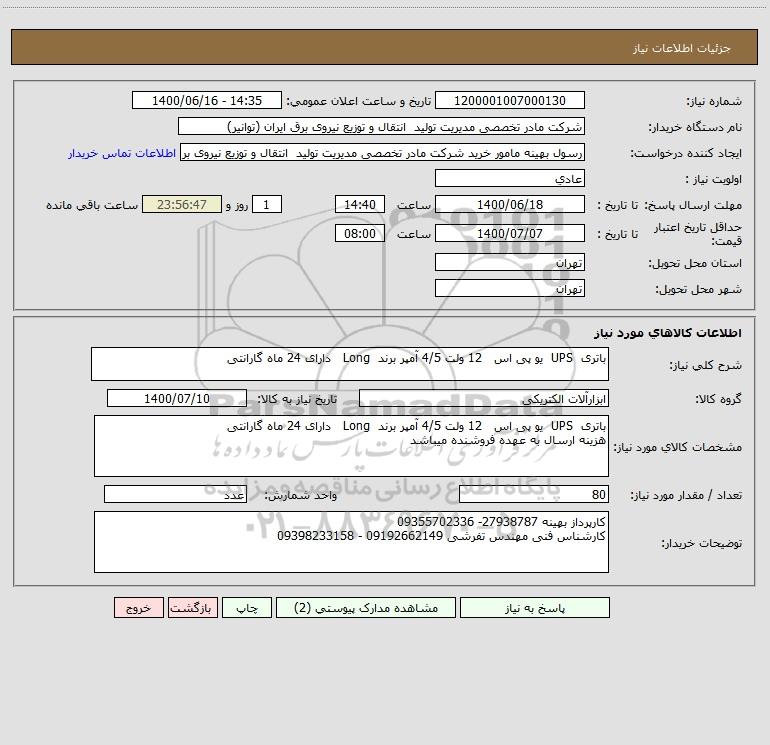Click the buyer organization name field

coord(381,126)
